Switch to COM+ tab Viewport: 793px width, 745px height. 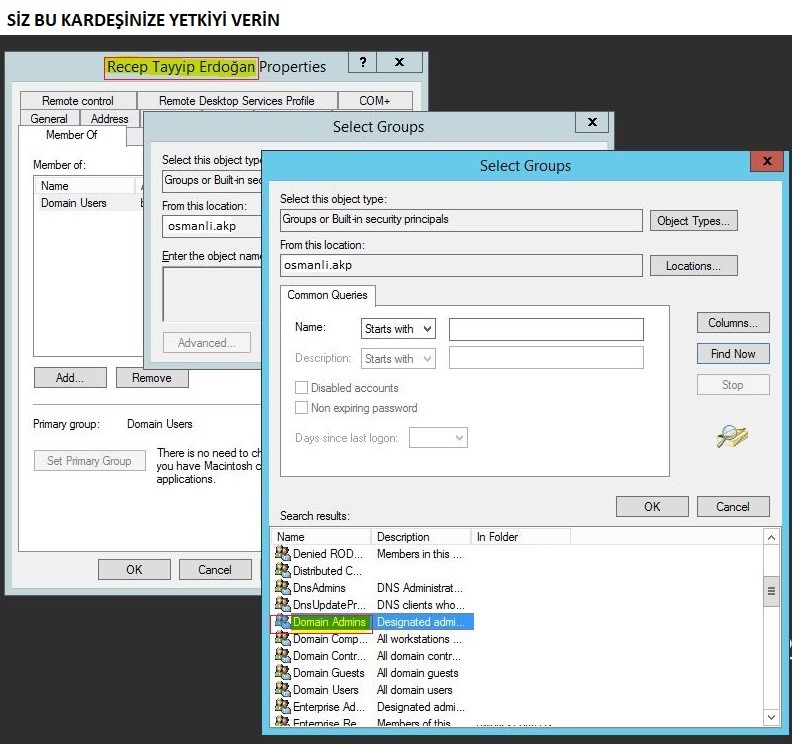pyautogui.click(x=375, y=101)
